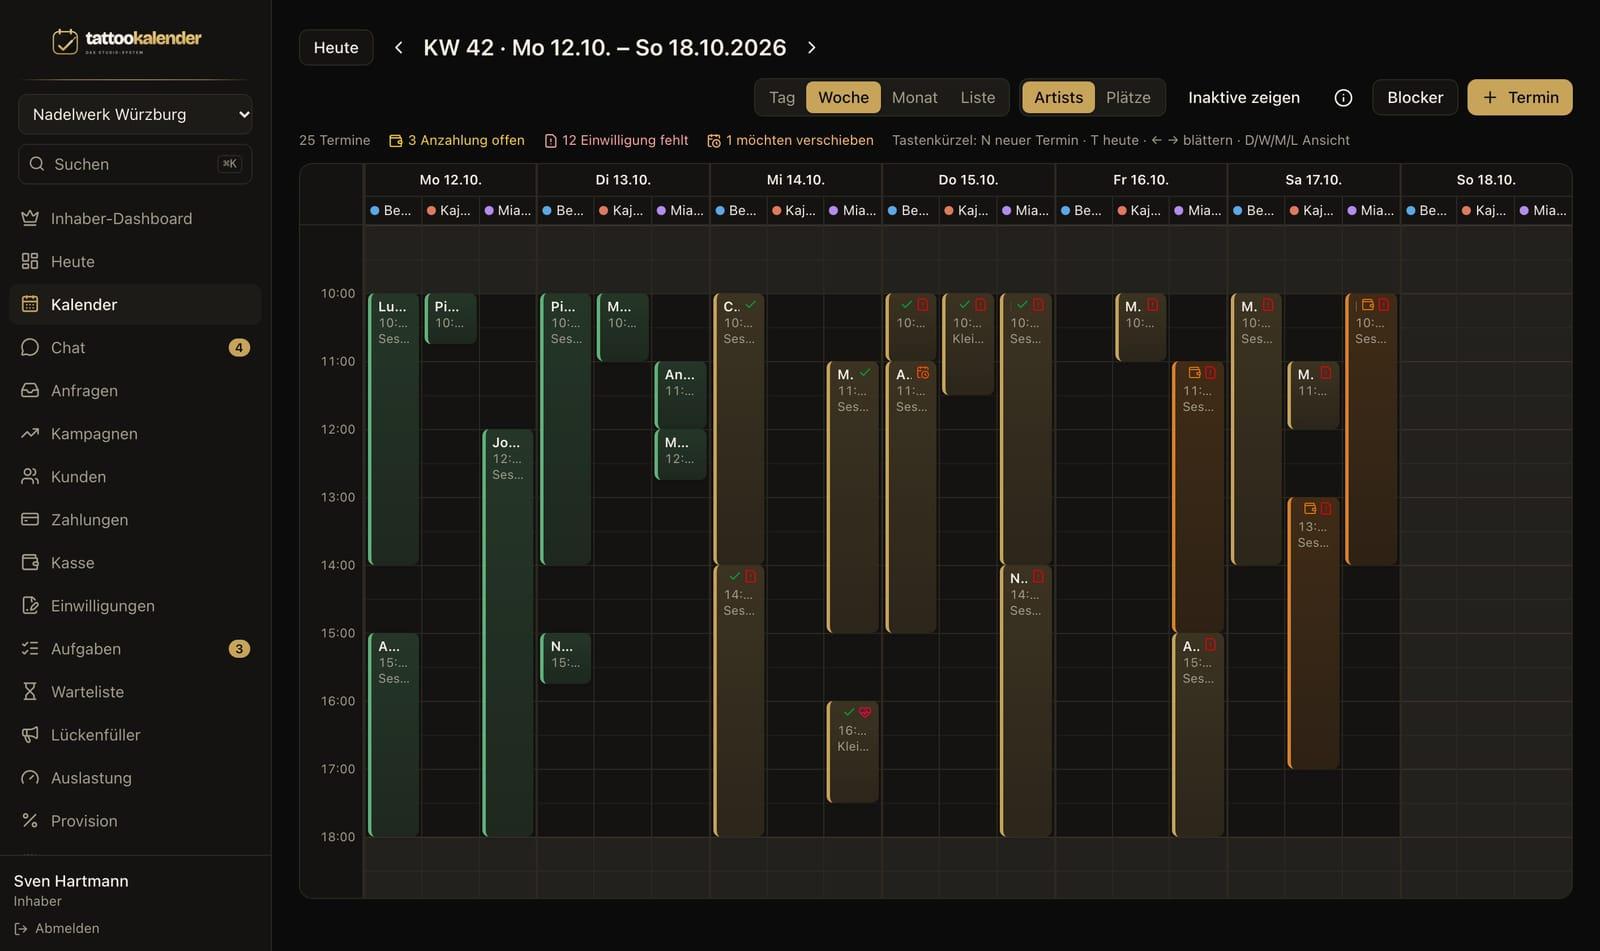This screenshot has height=951, width=1600.
Task: Open the Inhaber-Dashboard crown icon
Action: click(x=30, y=218)
